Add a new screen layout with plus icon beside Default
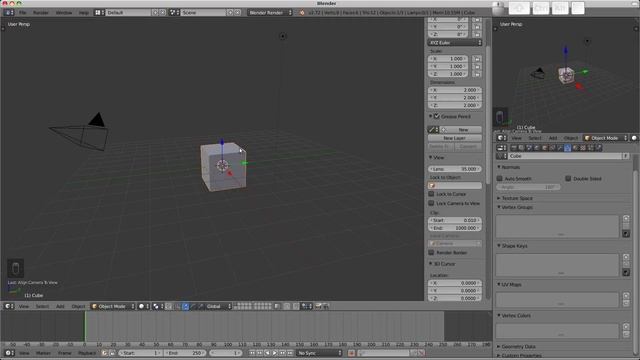 pos(155,13)
